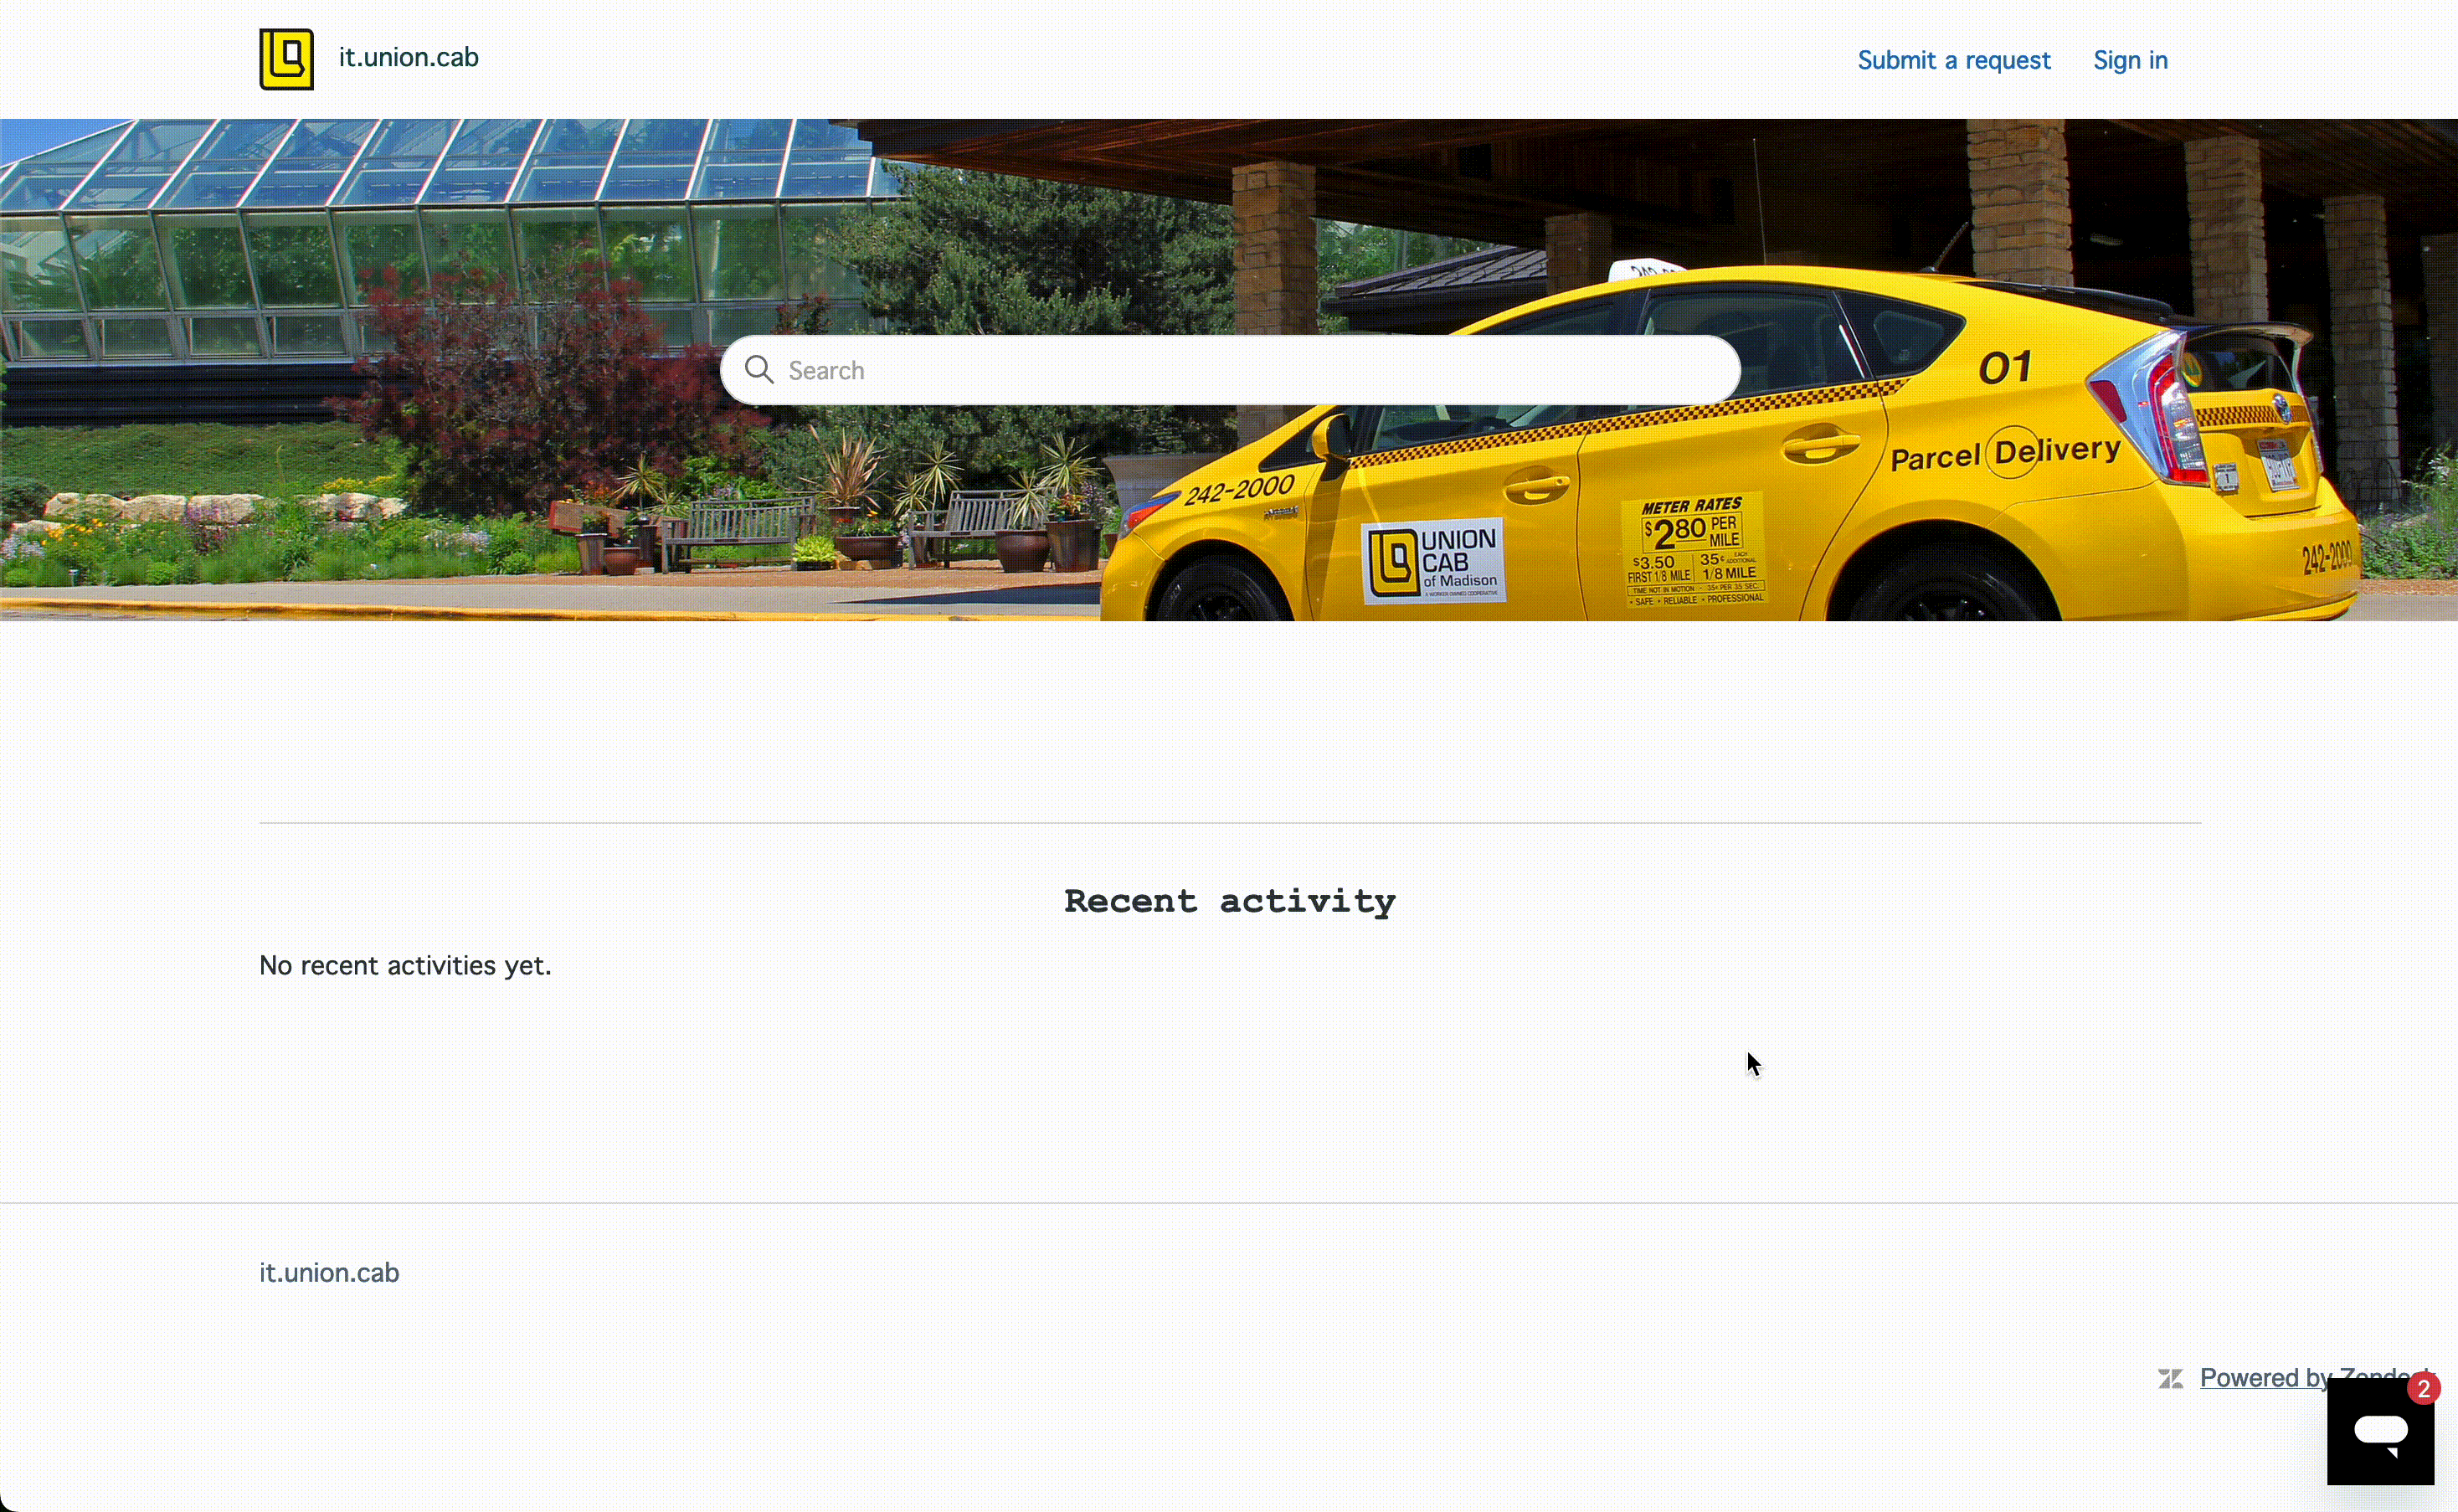Screen dimensions: 2458x1512
Task: Focus the Search input field
Action: (1230, 370)
